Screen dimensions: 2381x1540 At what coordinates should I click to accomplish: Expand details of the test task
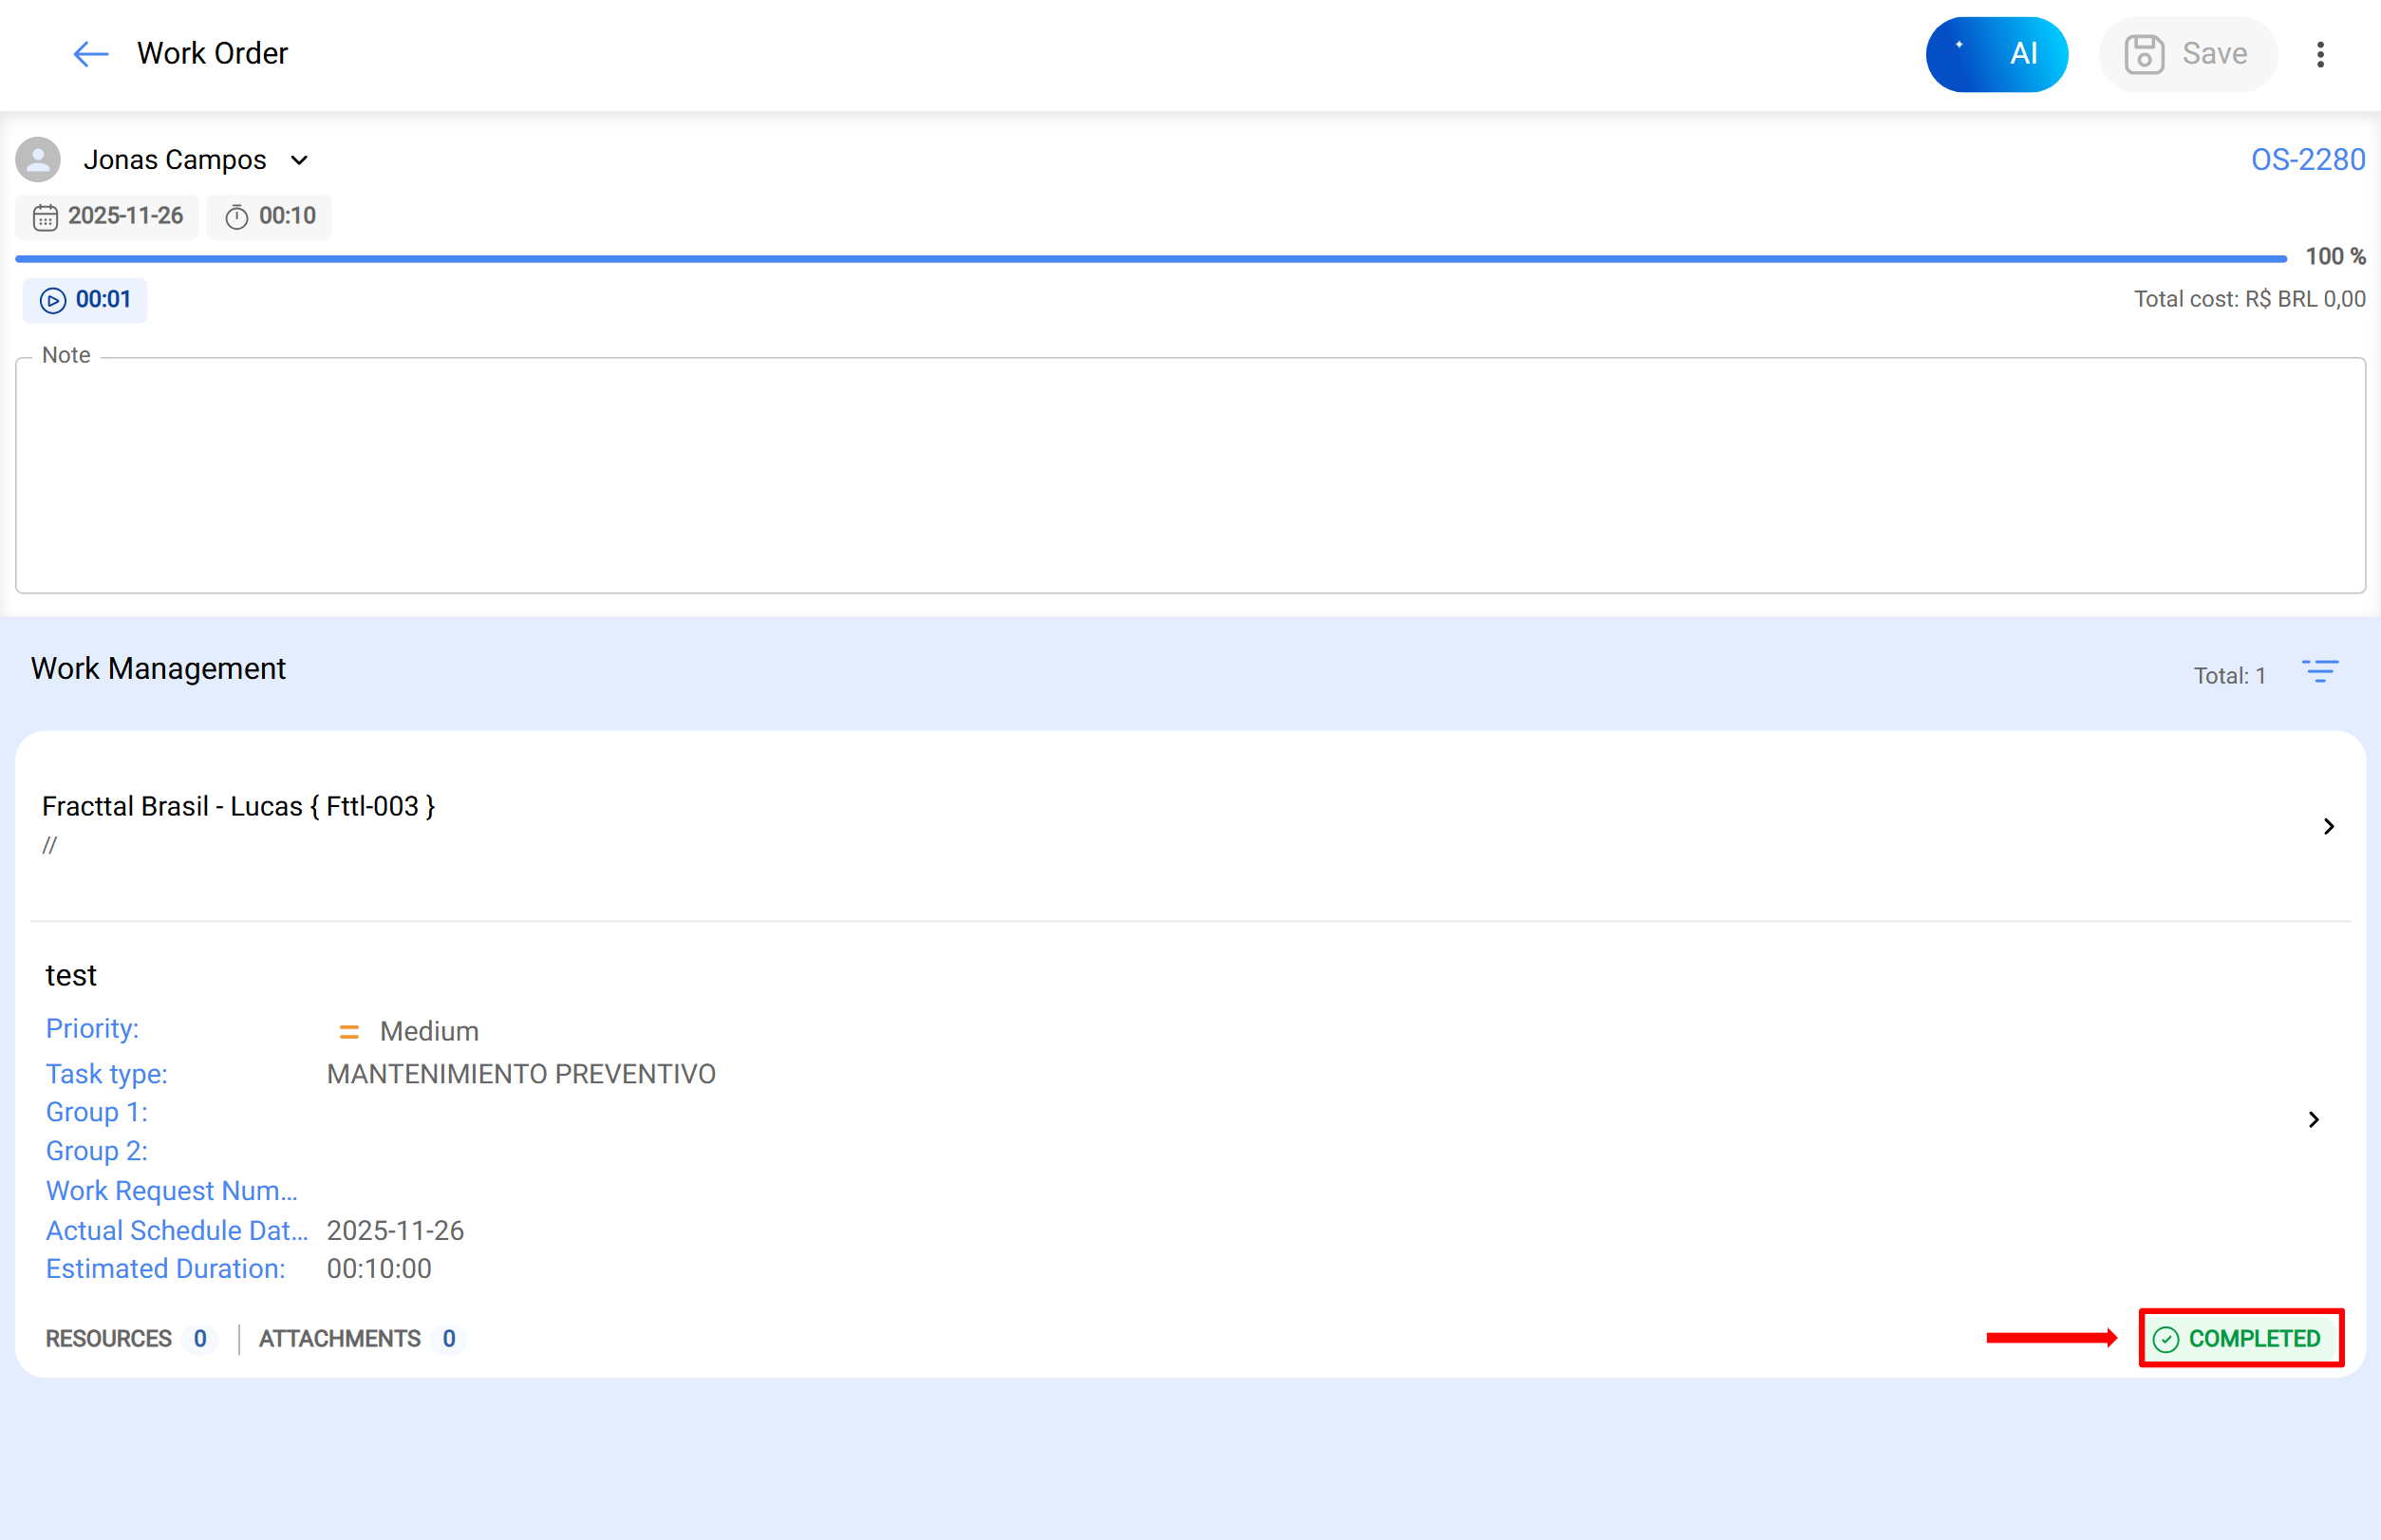click(x=2313, y=1119)
